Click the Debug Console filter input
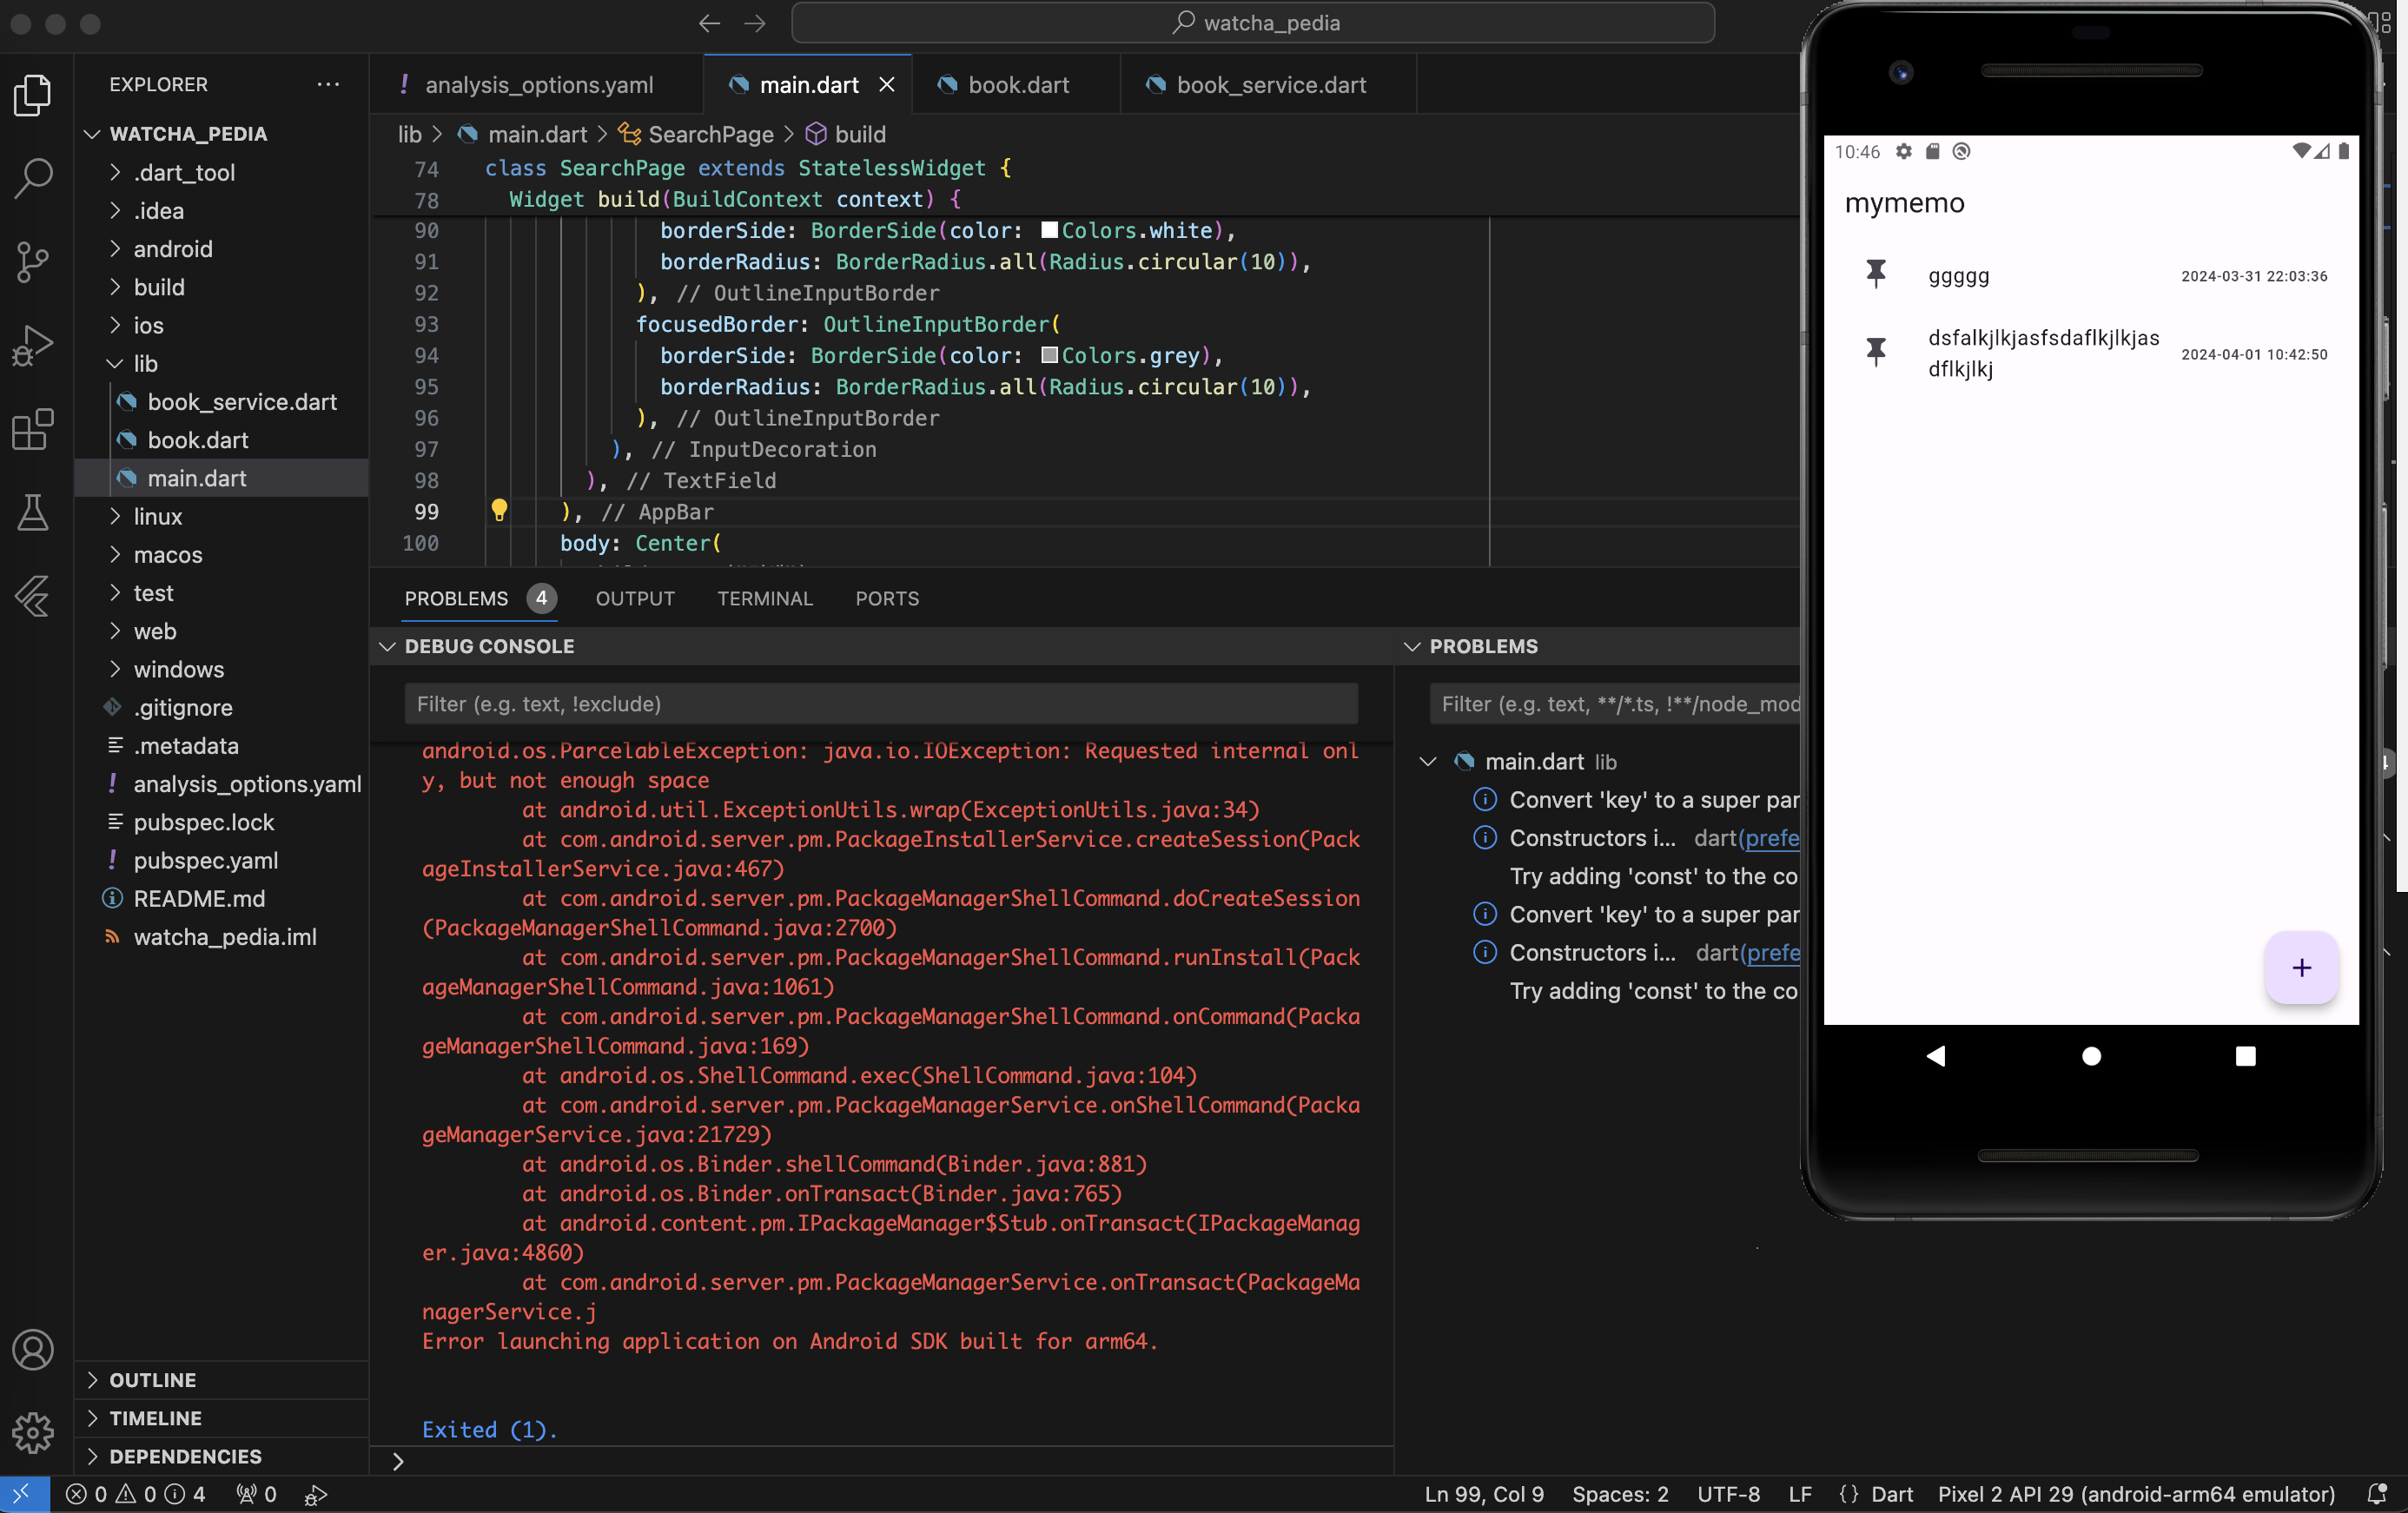Image resolution: width=2408 pixels, height=1513 pixels. 881,703
